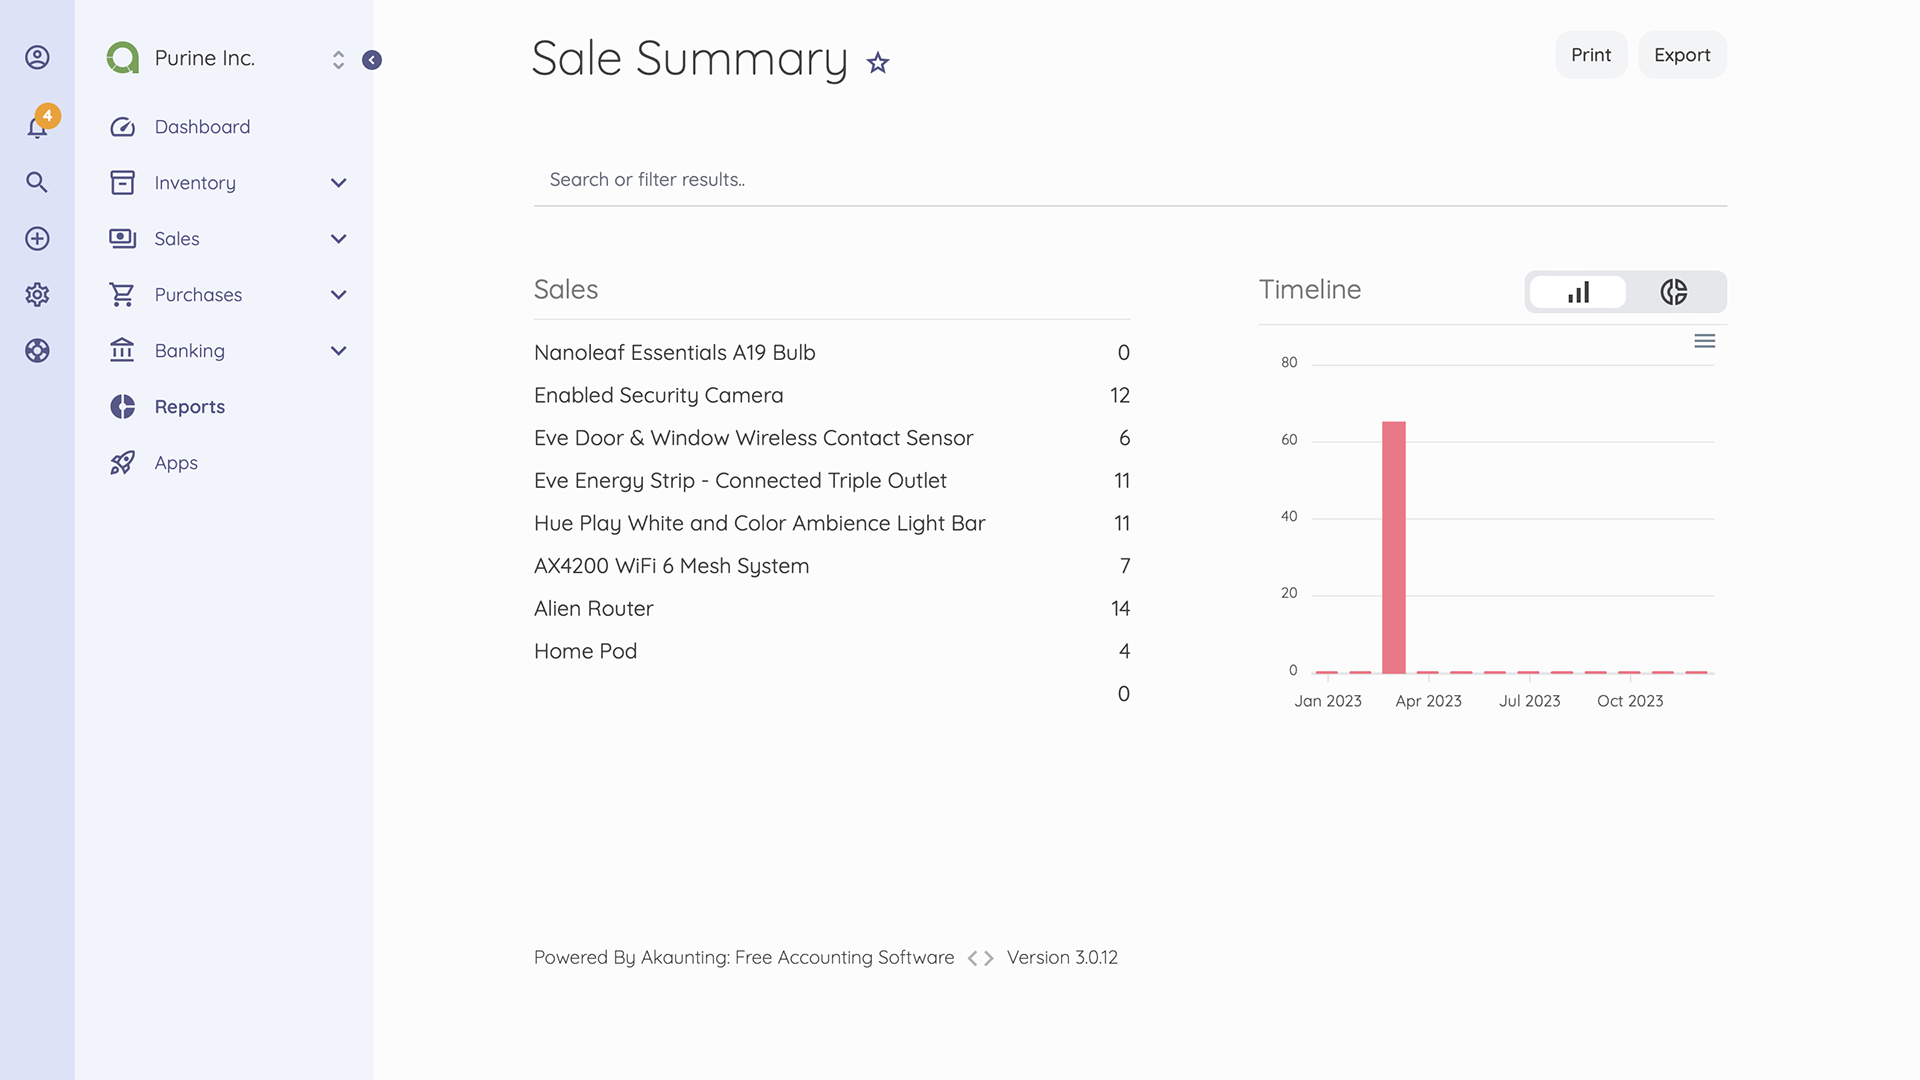Collapse the sidebar with arrow button
Viewport: 1920px width, 1080px height.
click(372, 60)
